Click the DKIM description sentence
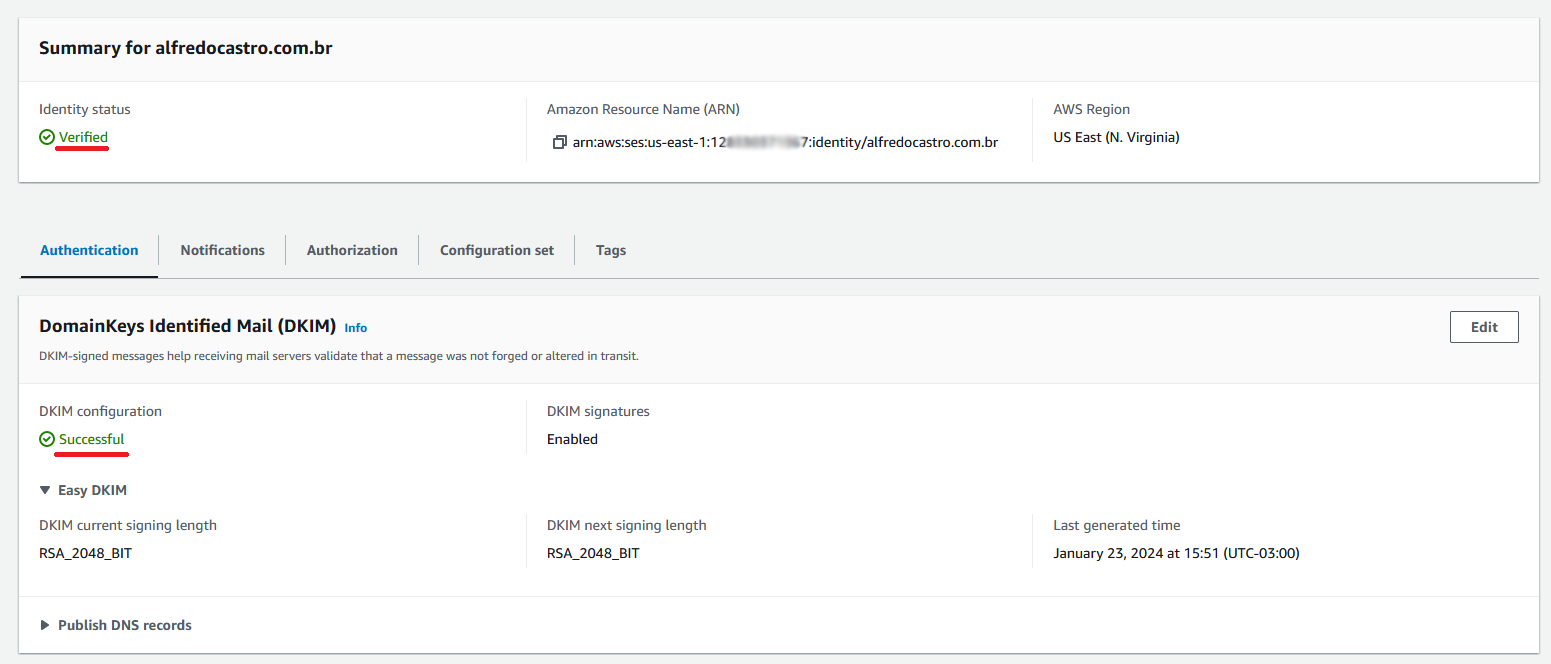Screen dimensions: 1551x664 (x=339, y=356)
